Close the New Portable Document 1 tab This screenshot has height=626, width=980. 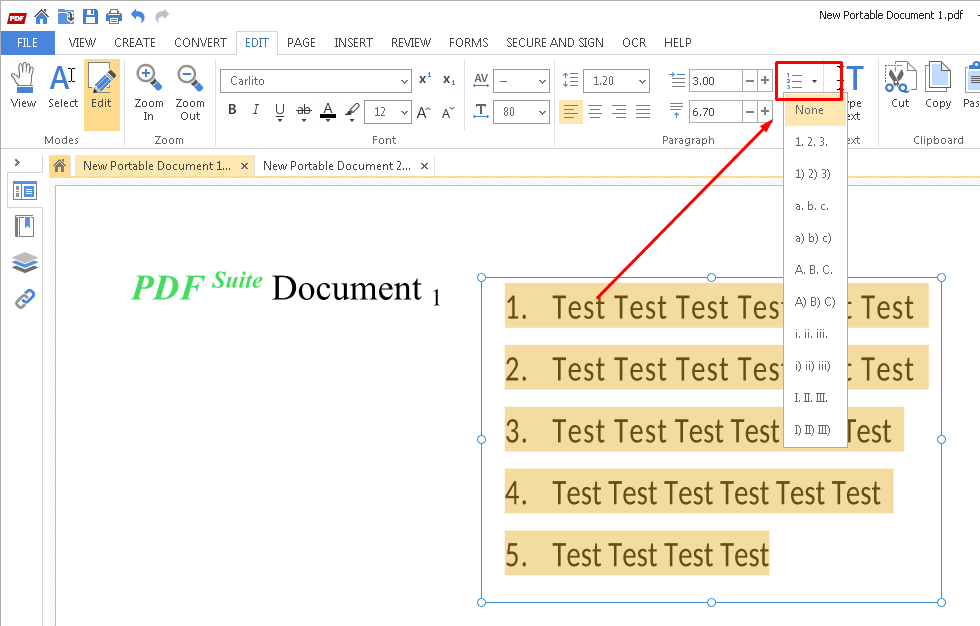(244, 166)
